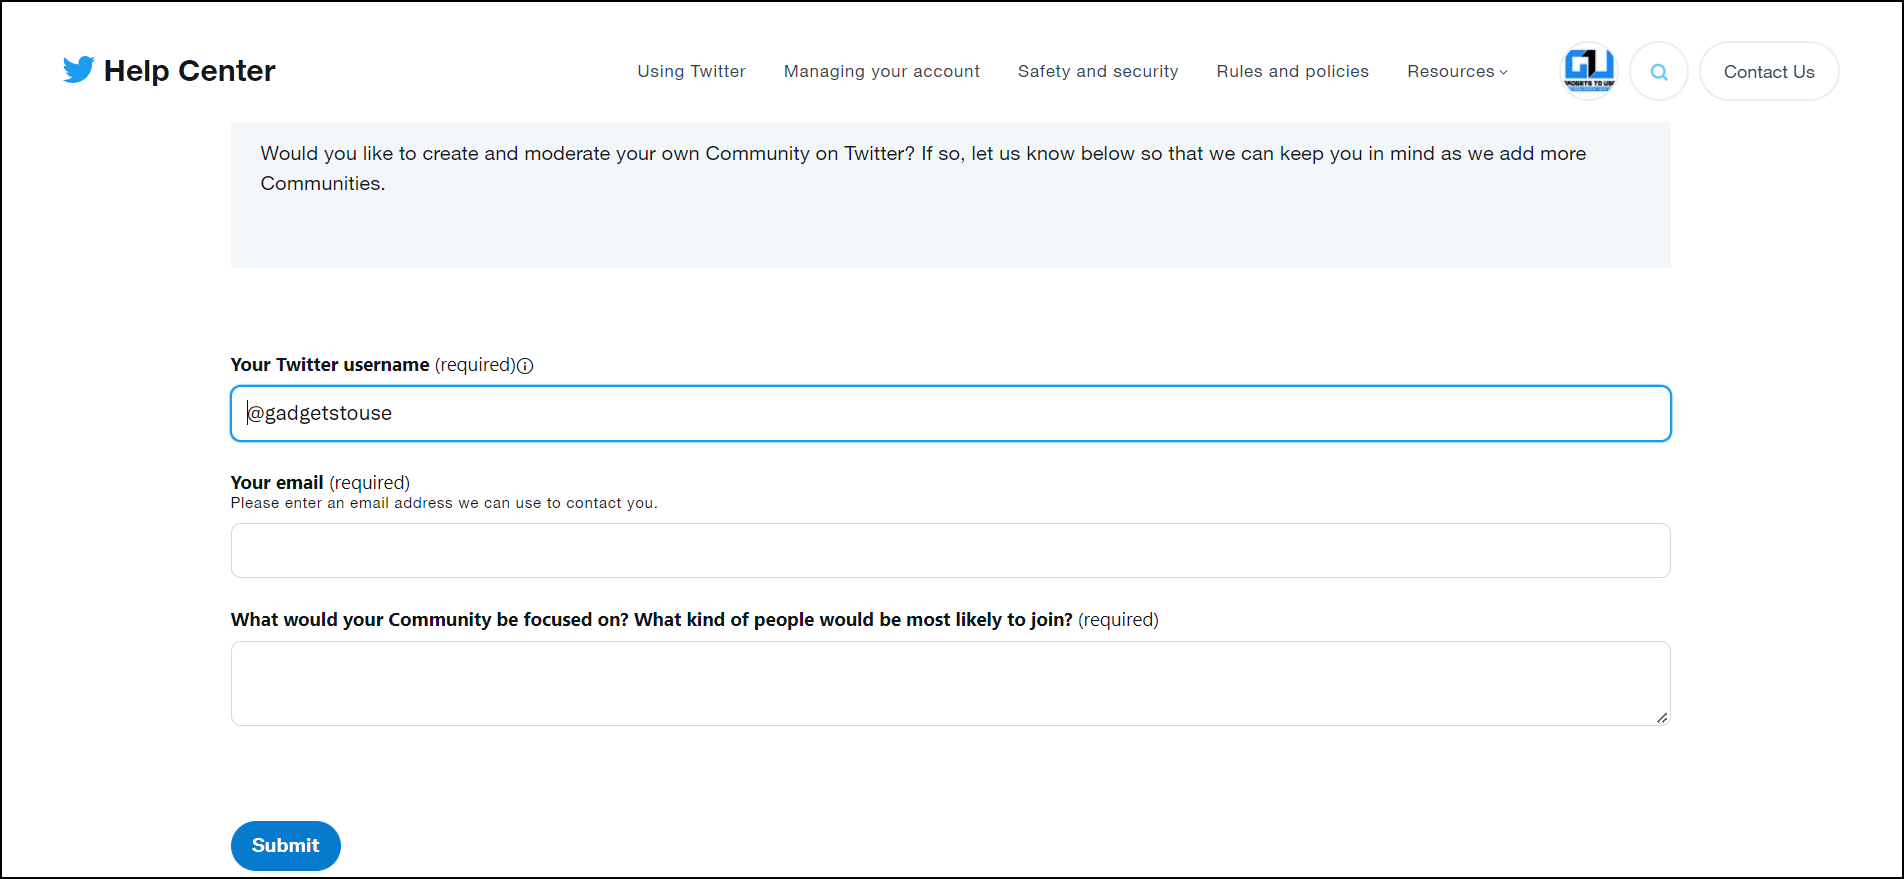This screenshot has width=1904, height=879.
Task: Click the 'Would you like to create' paragraph
Action: click(923, 168)
